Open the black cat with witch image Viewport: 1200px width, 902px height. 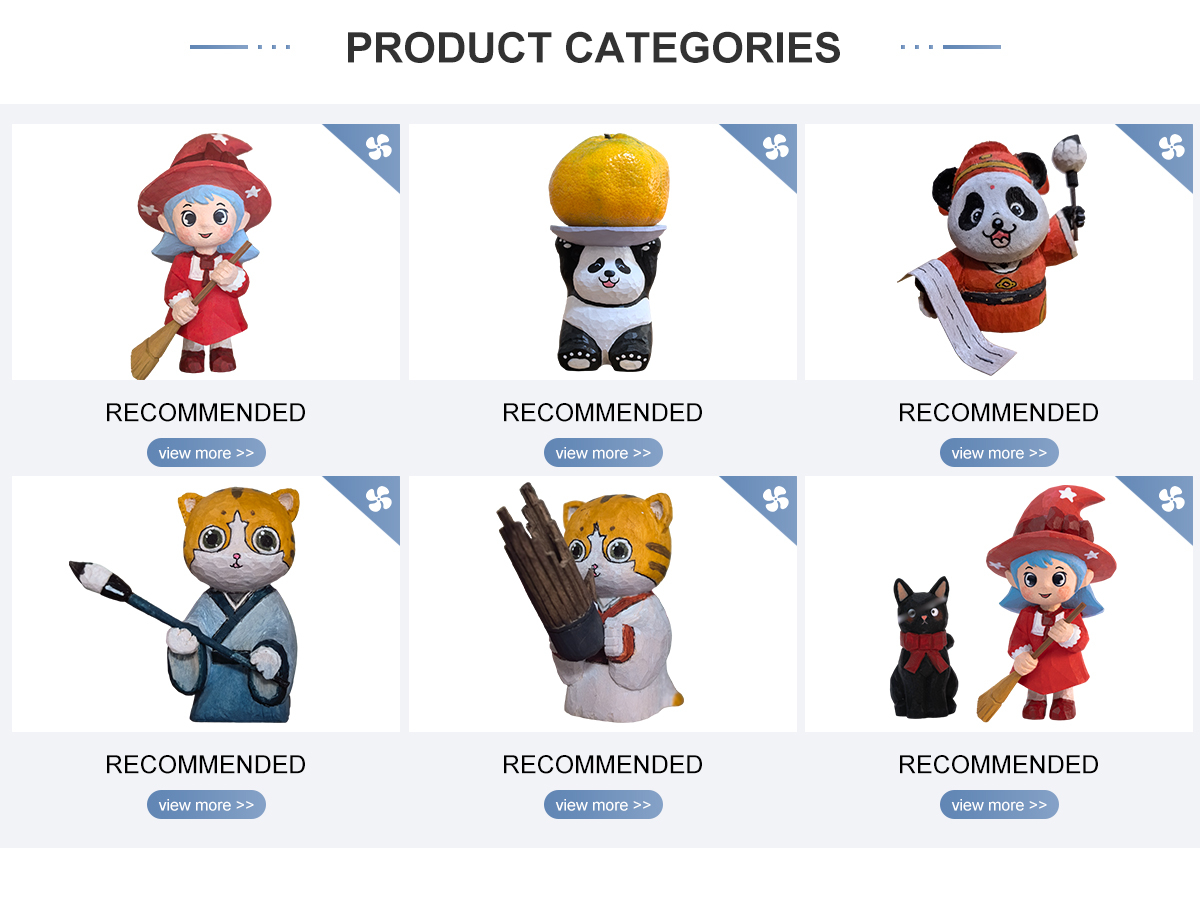pos(999,604)
